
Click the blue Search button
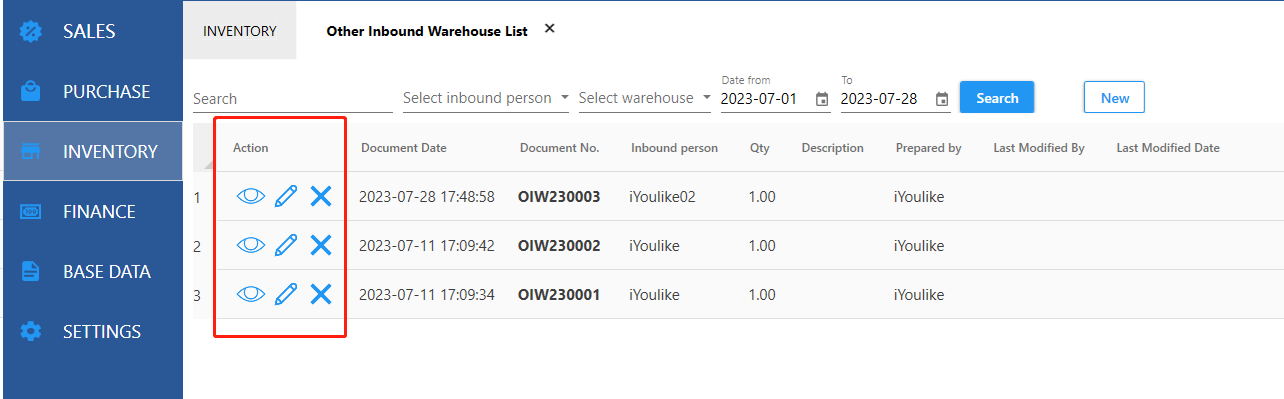[997, 97]
